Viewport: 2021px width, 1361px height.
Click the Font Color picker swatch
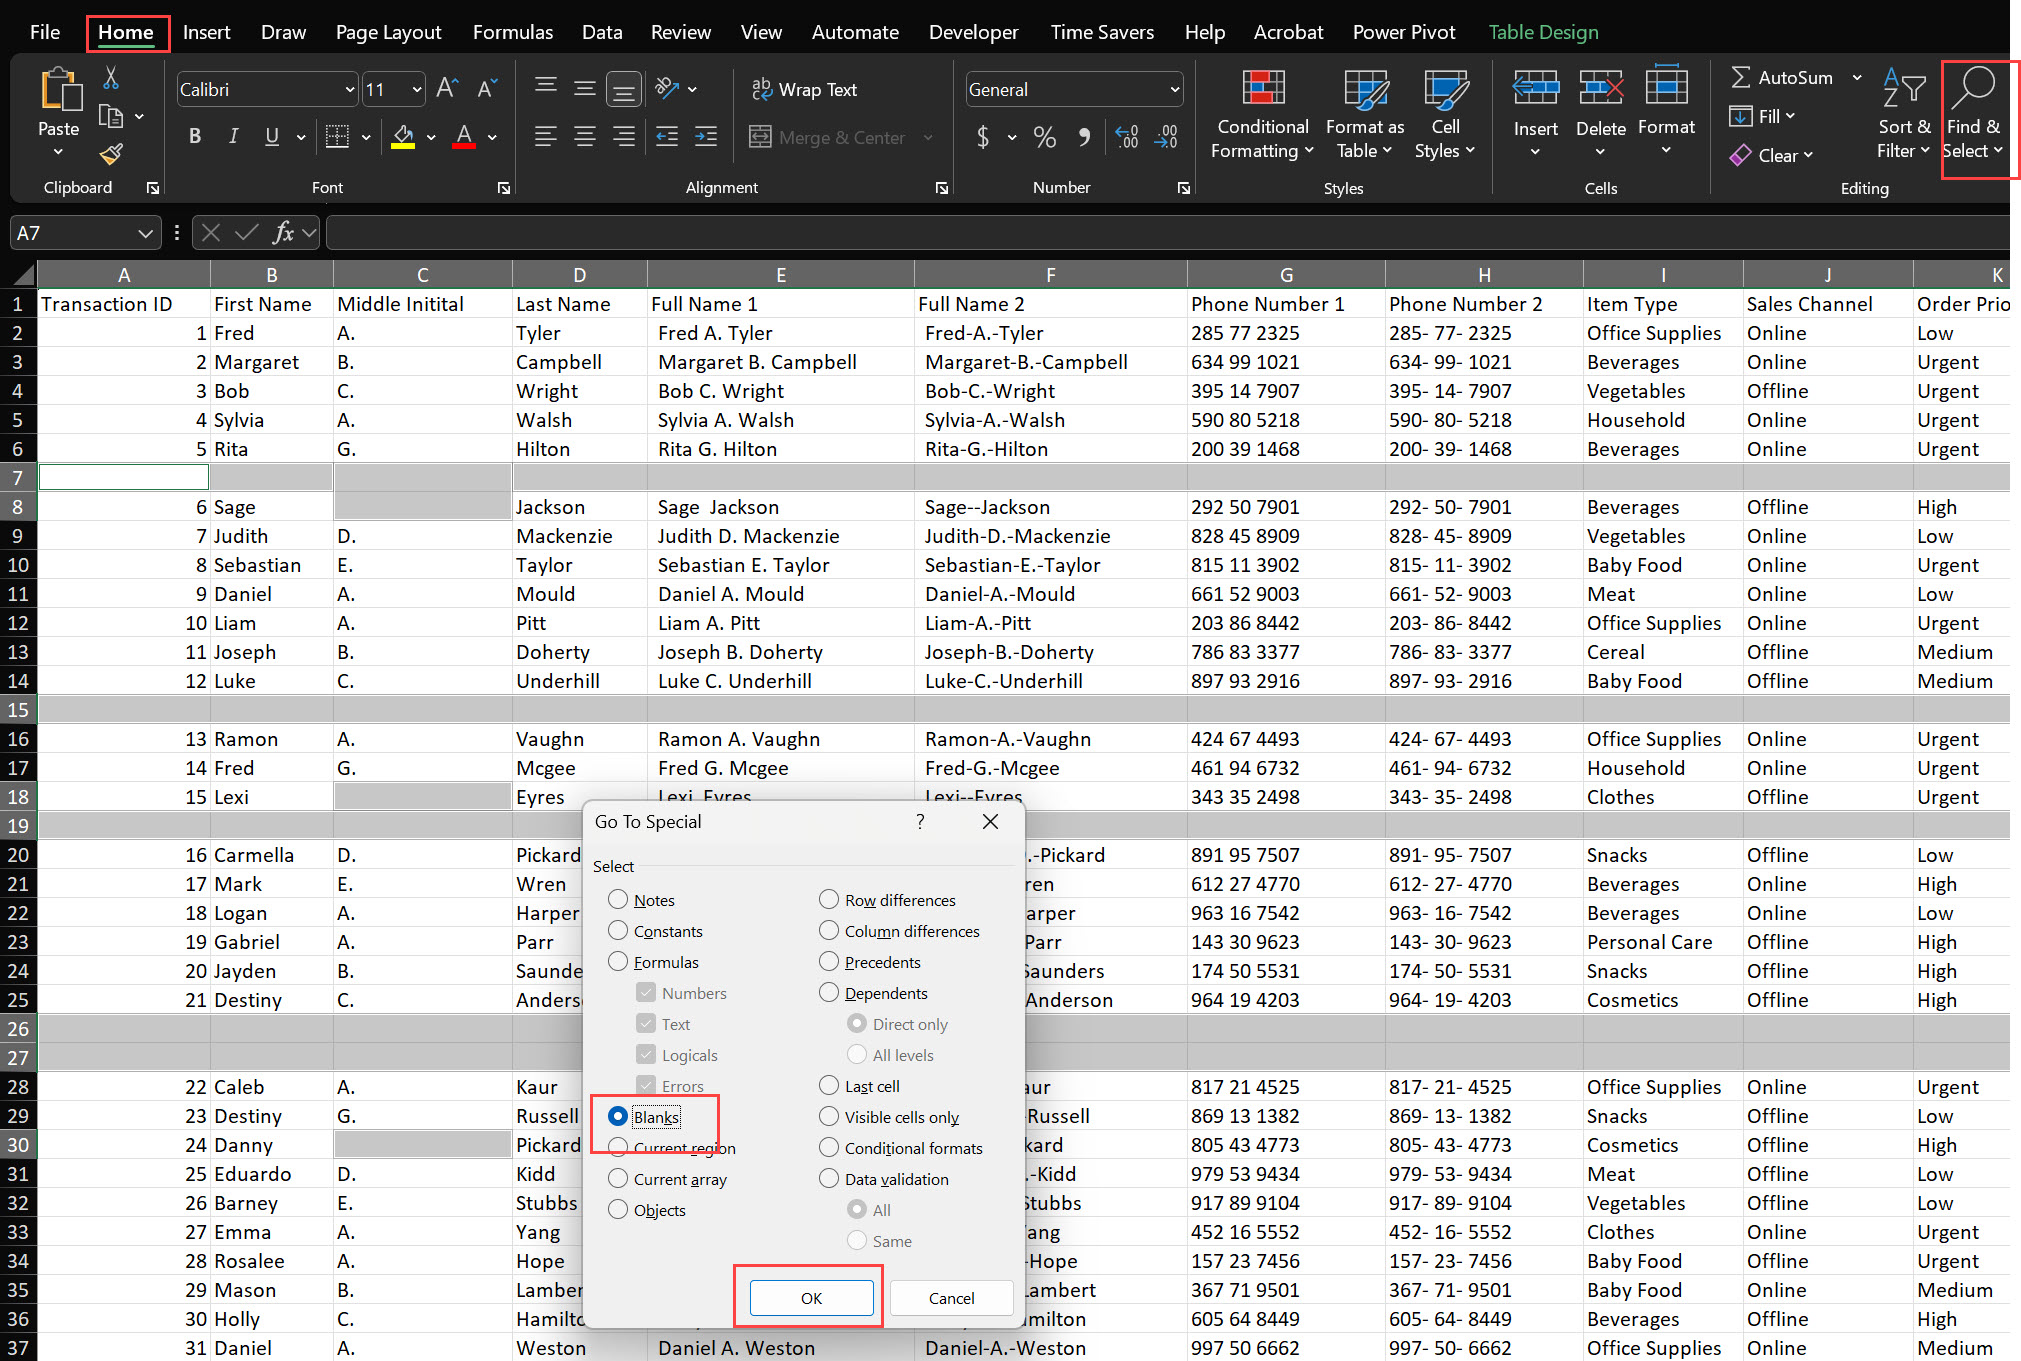click(x=465, y=149)
